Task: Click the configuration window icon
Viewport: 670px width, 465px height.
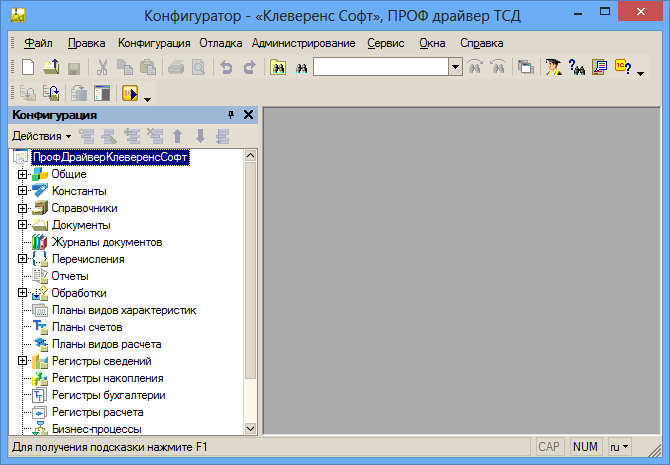Action: click(x=102, y=93)
